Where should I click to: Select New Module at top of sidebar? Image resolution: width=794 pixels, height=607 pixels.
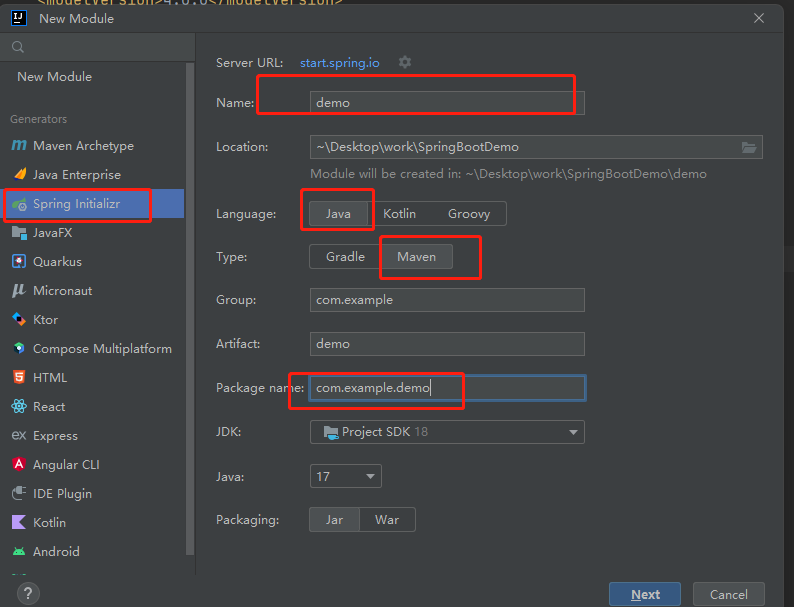coord(54,77)
